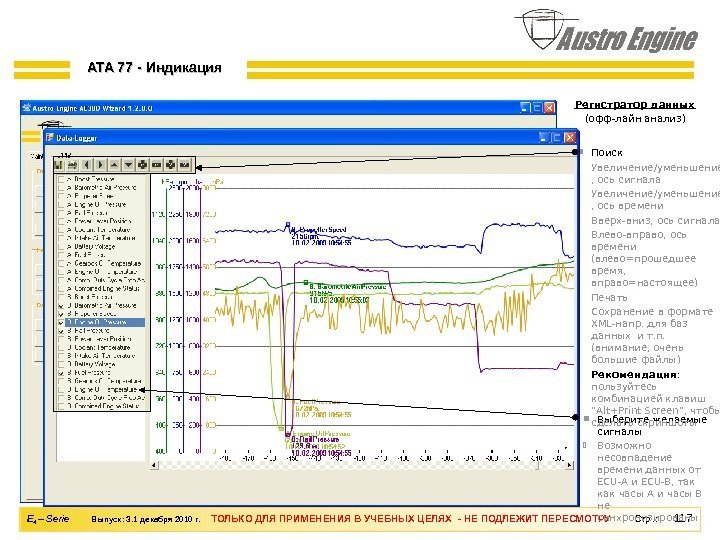Move signal axis down with down-arrow icon
This screenshot has width=720, height=540.
click(x=128, y=164)
